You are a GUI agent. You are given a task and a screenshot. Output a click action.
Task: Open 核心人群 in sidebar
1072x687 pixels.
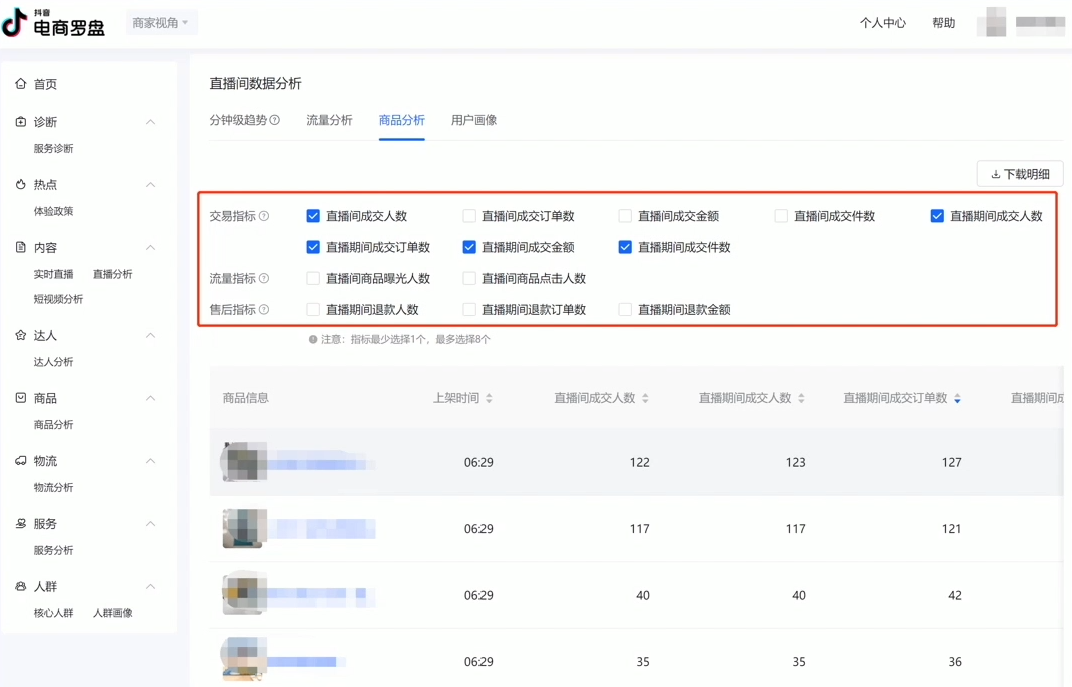(53, 613)
